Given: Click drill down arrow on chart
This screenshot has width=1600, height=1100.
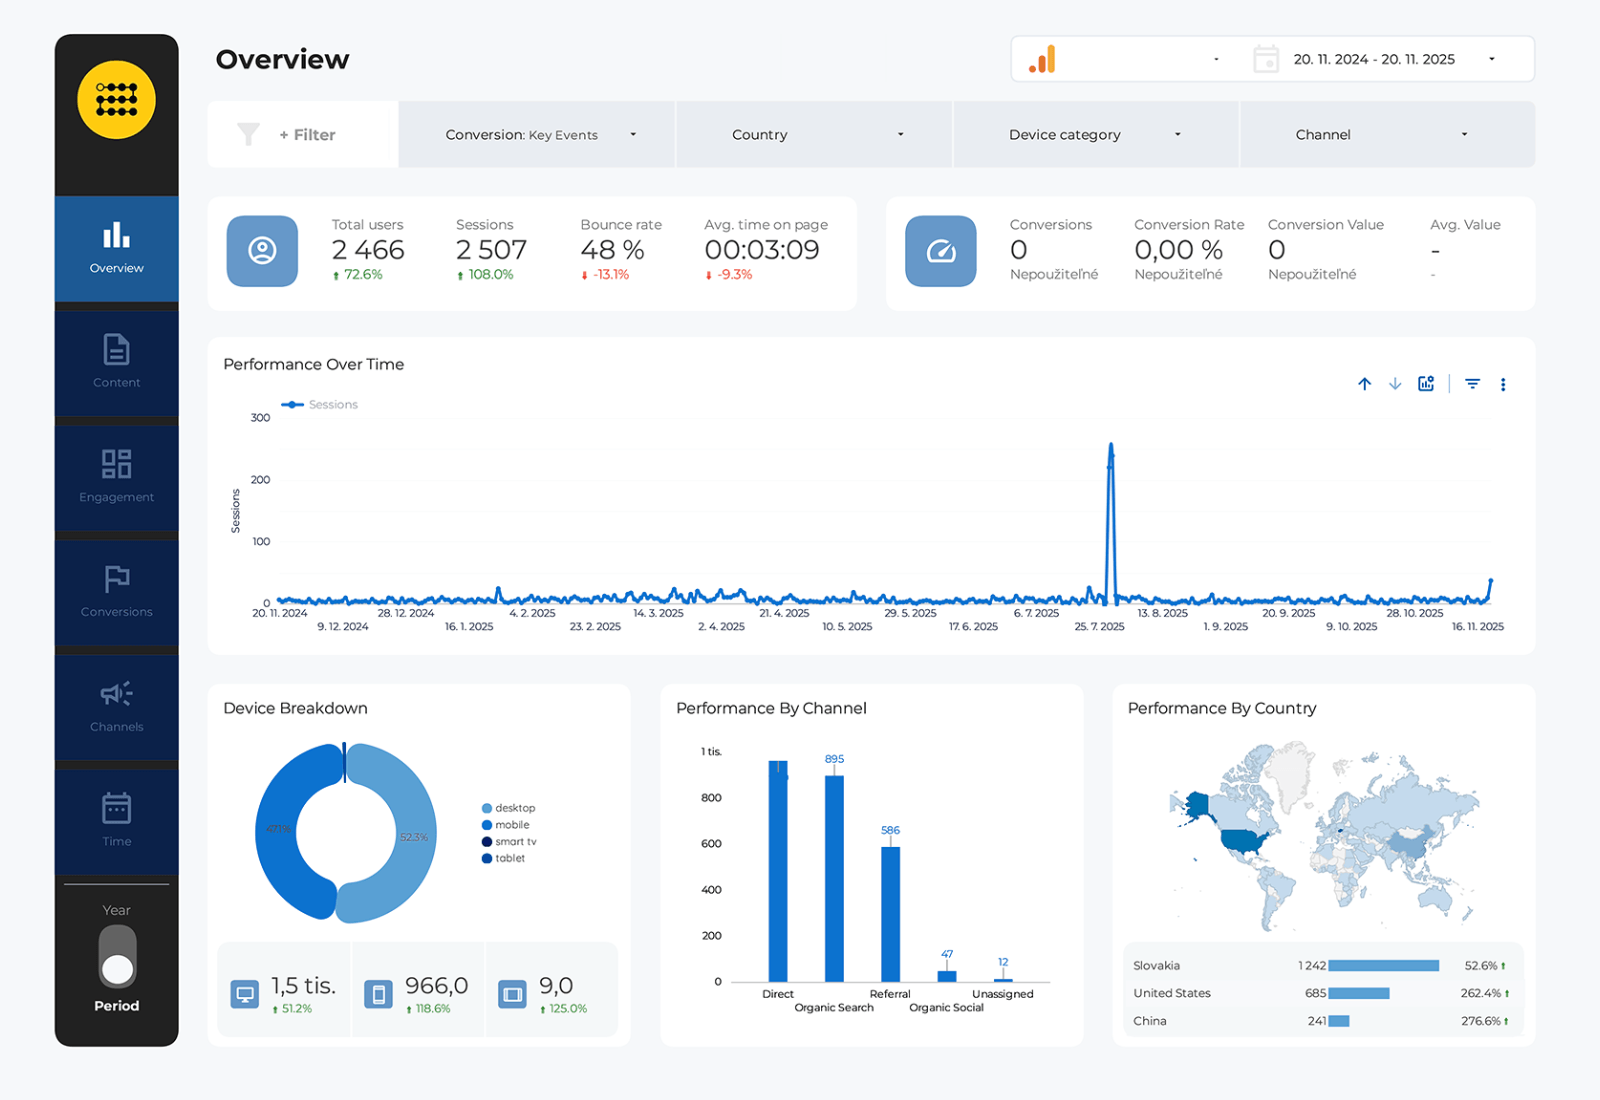Looking at the screenshot, I should [x=1395, y=384].
